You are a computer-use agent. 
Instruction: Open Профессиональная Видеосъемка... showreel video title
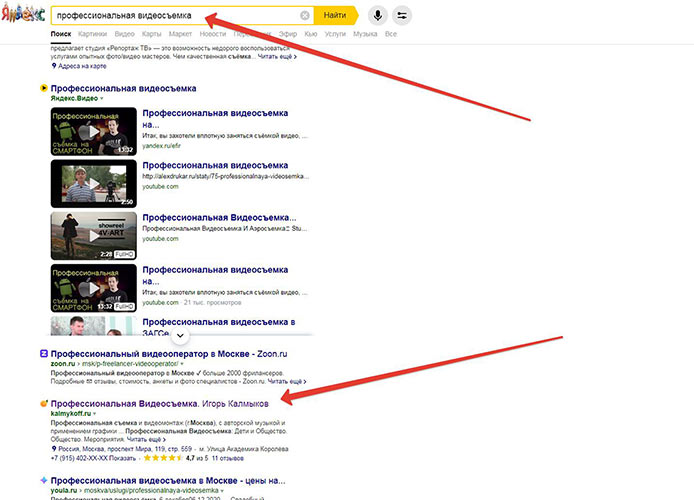point(220,217)
